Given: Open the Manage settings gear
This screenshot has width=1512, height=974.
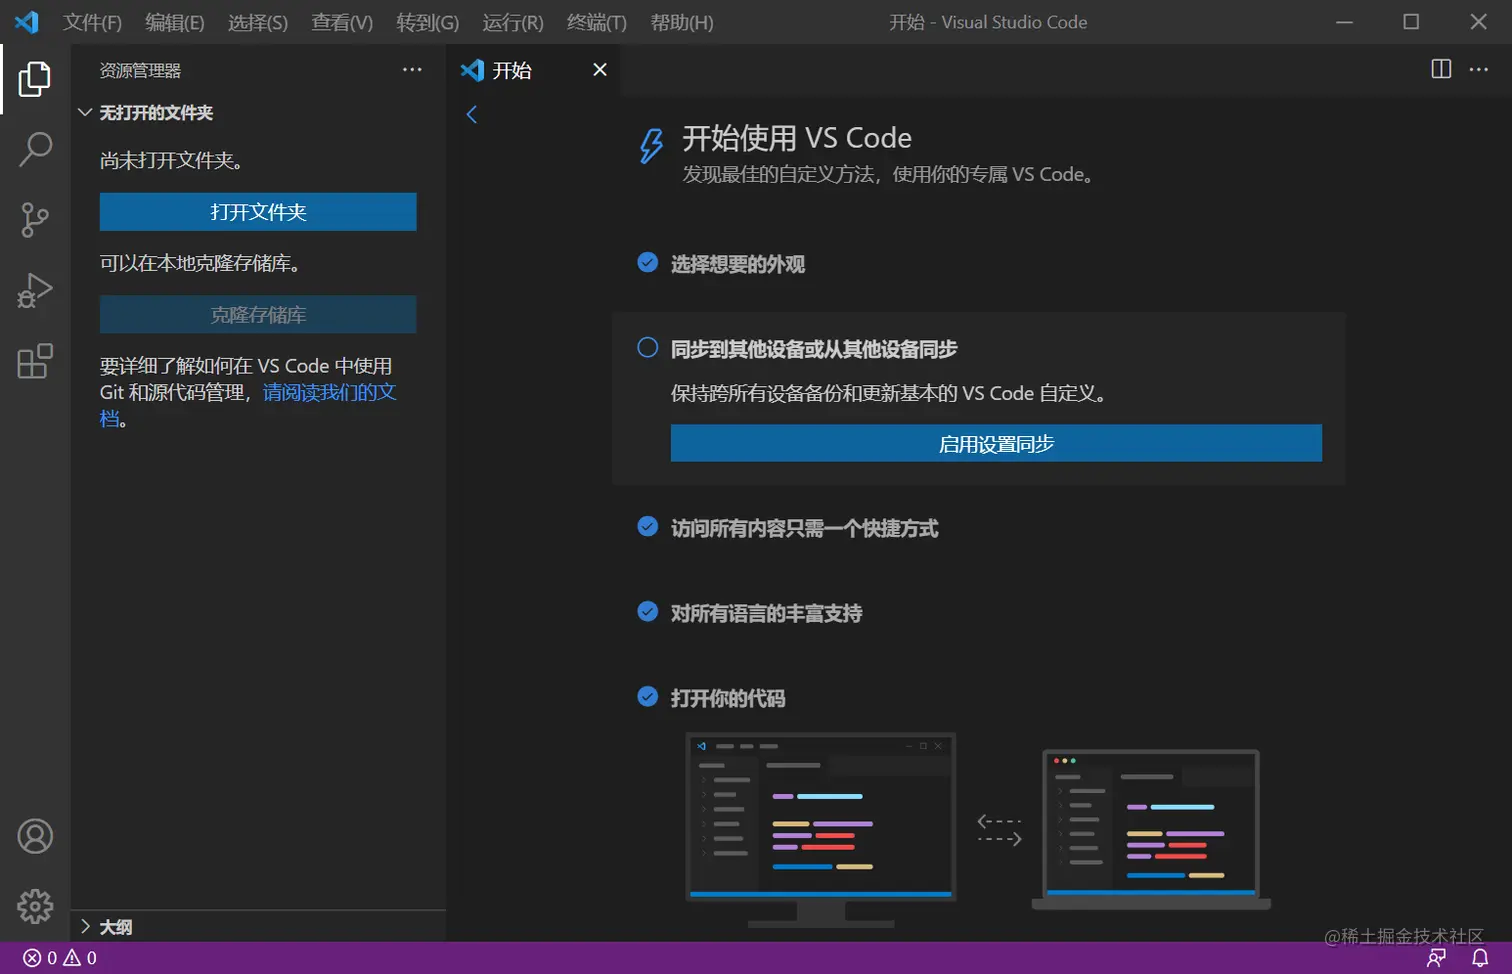Looking at the screenshot, I should point(35,906).
